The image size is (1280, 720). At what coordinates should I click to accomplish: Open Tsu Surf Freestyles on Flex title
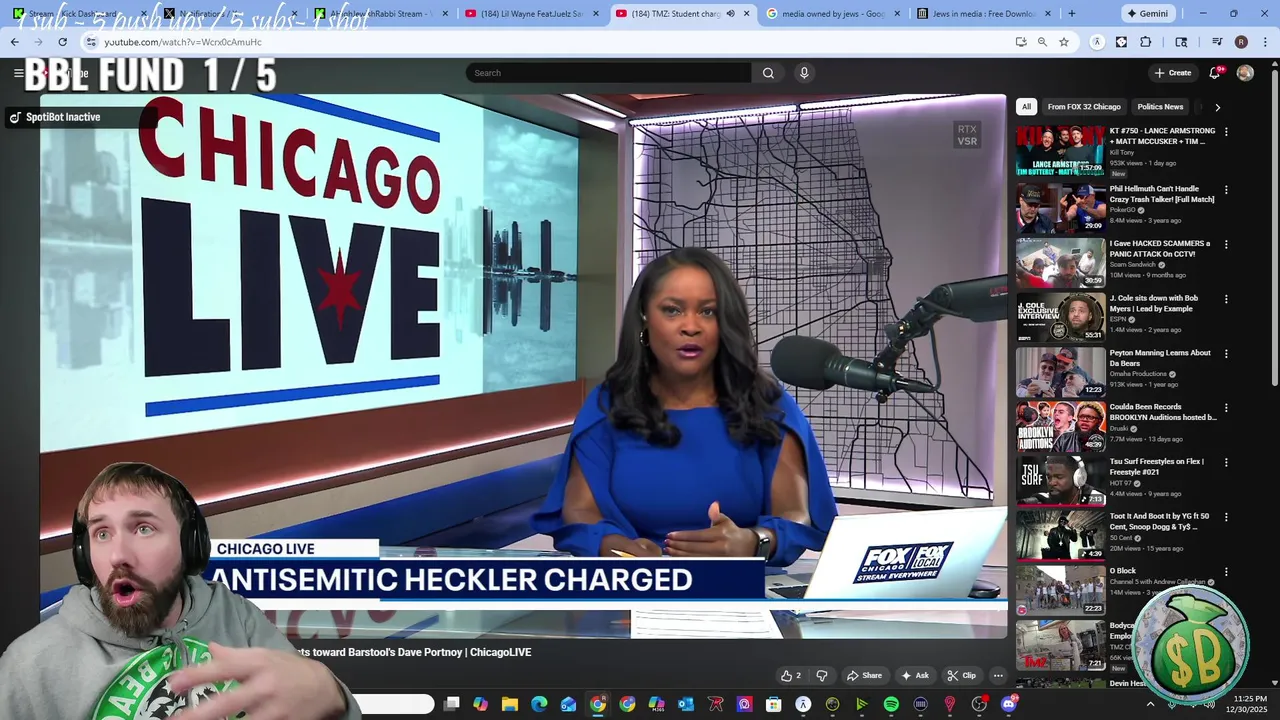coord(1156,467)
